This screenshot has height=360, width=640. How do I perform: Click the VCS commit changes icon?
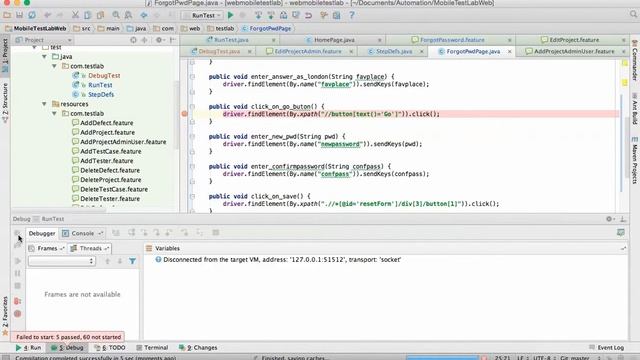coord(271,16)
